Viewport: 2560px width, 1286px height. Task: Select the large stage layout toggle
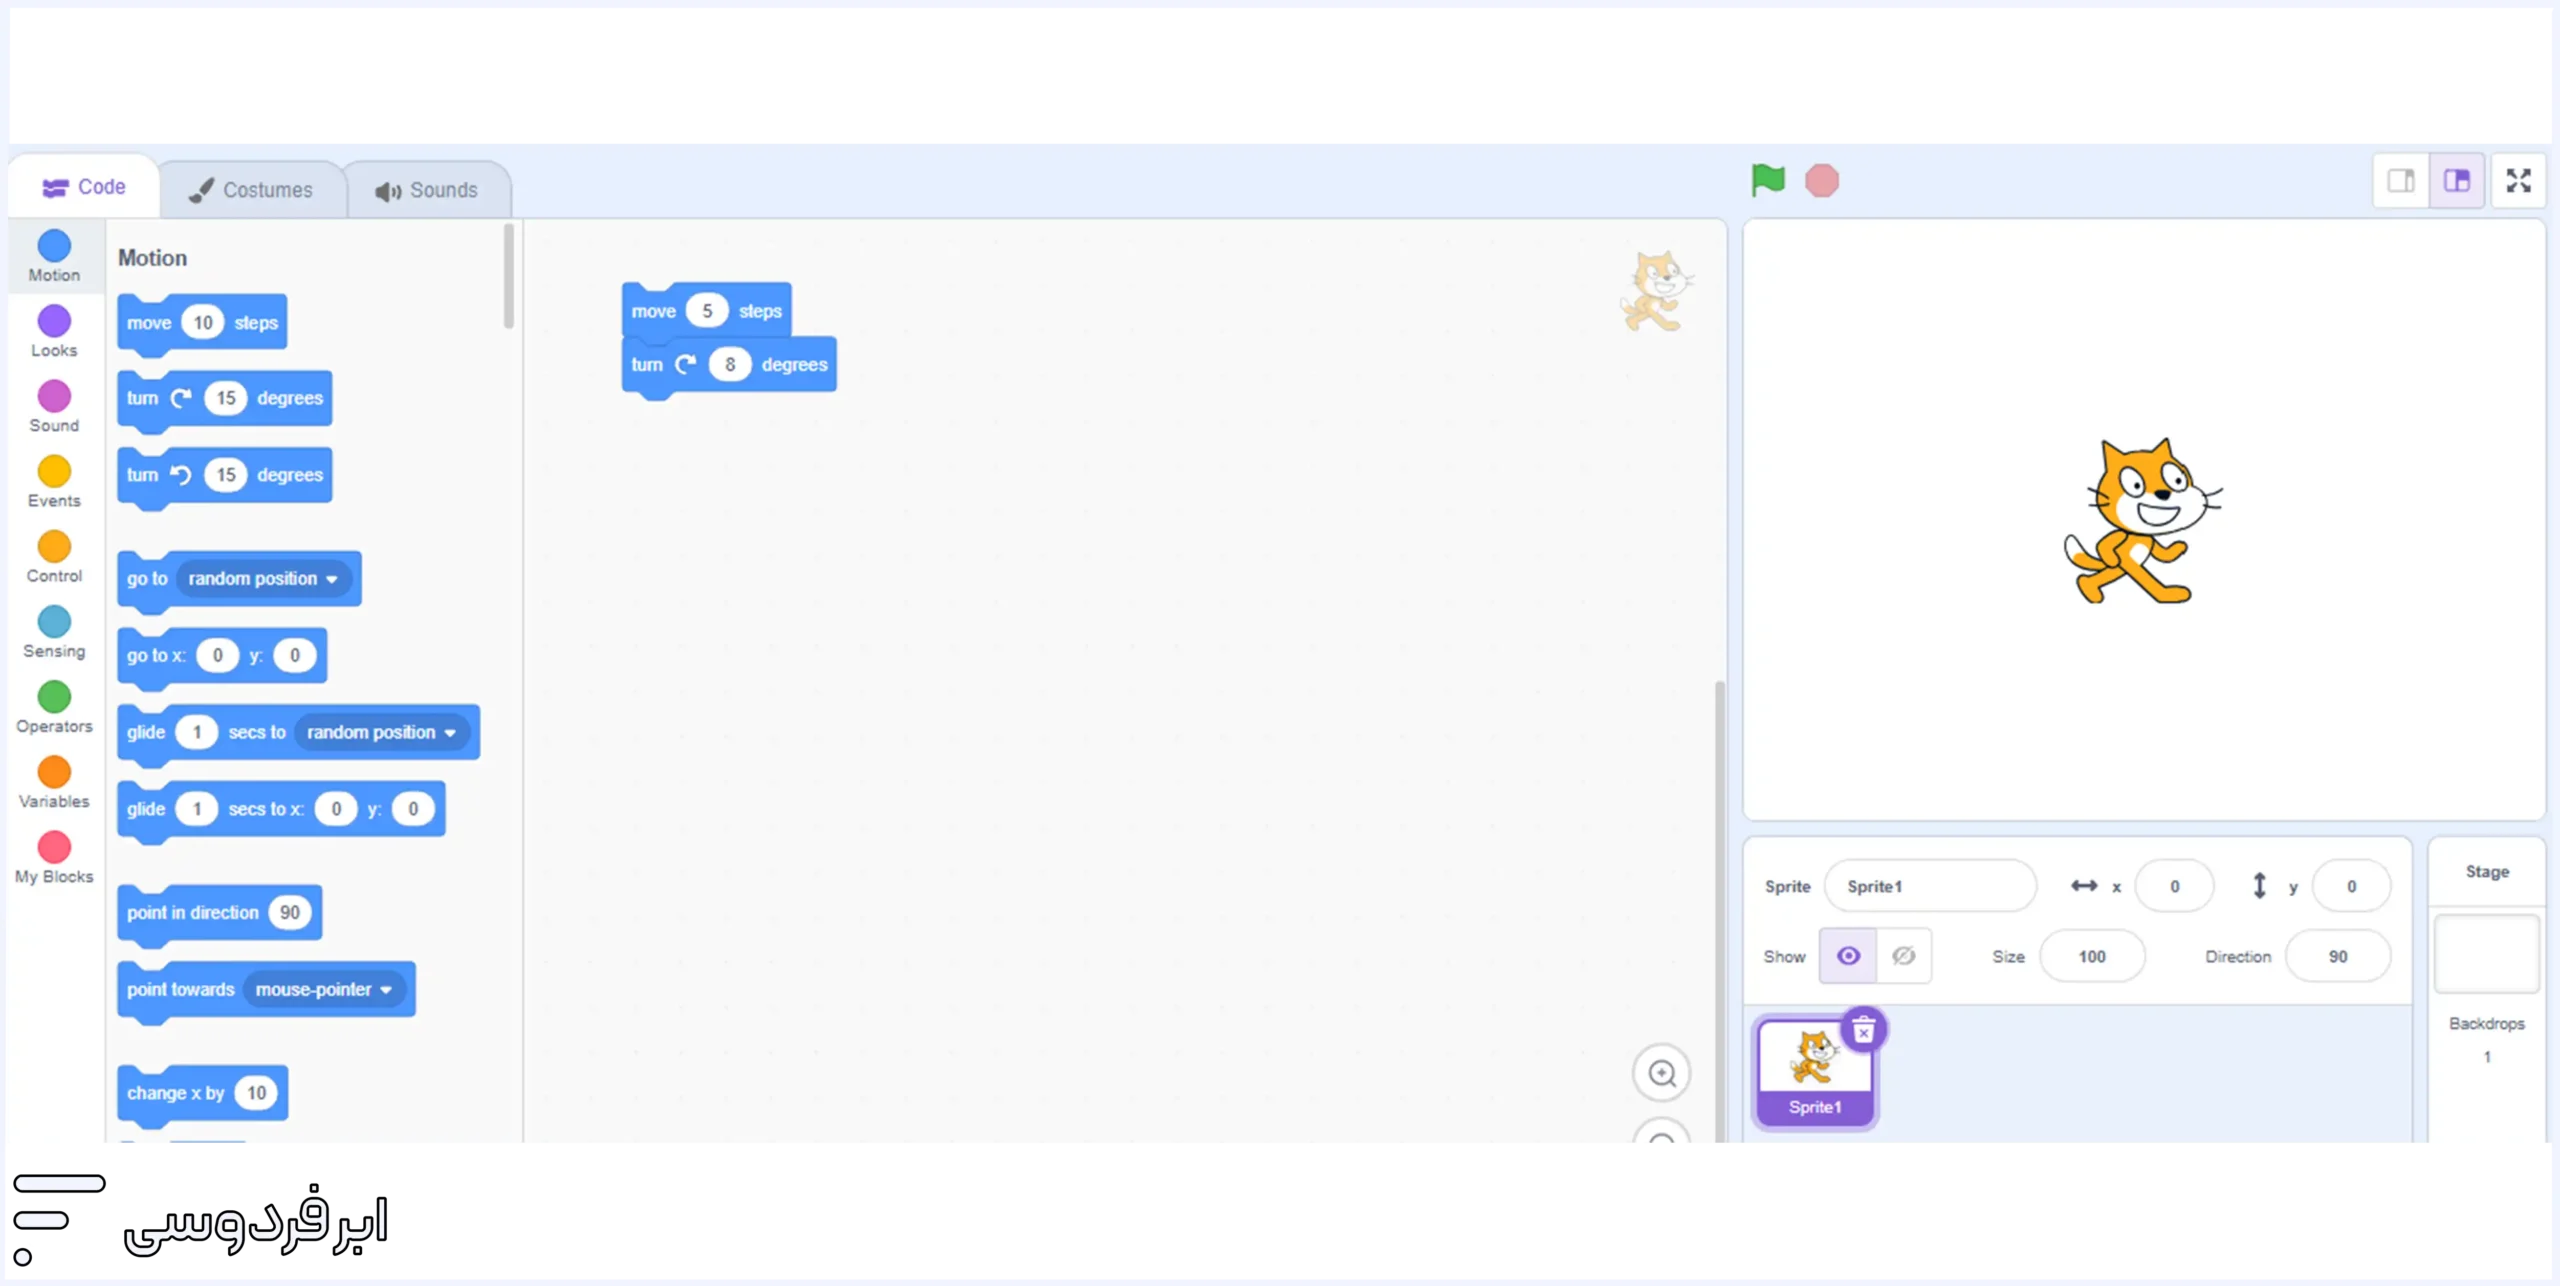(x=2457, y=181)
